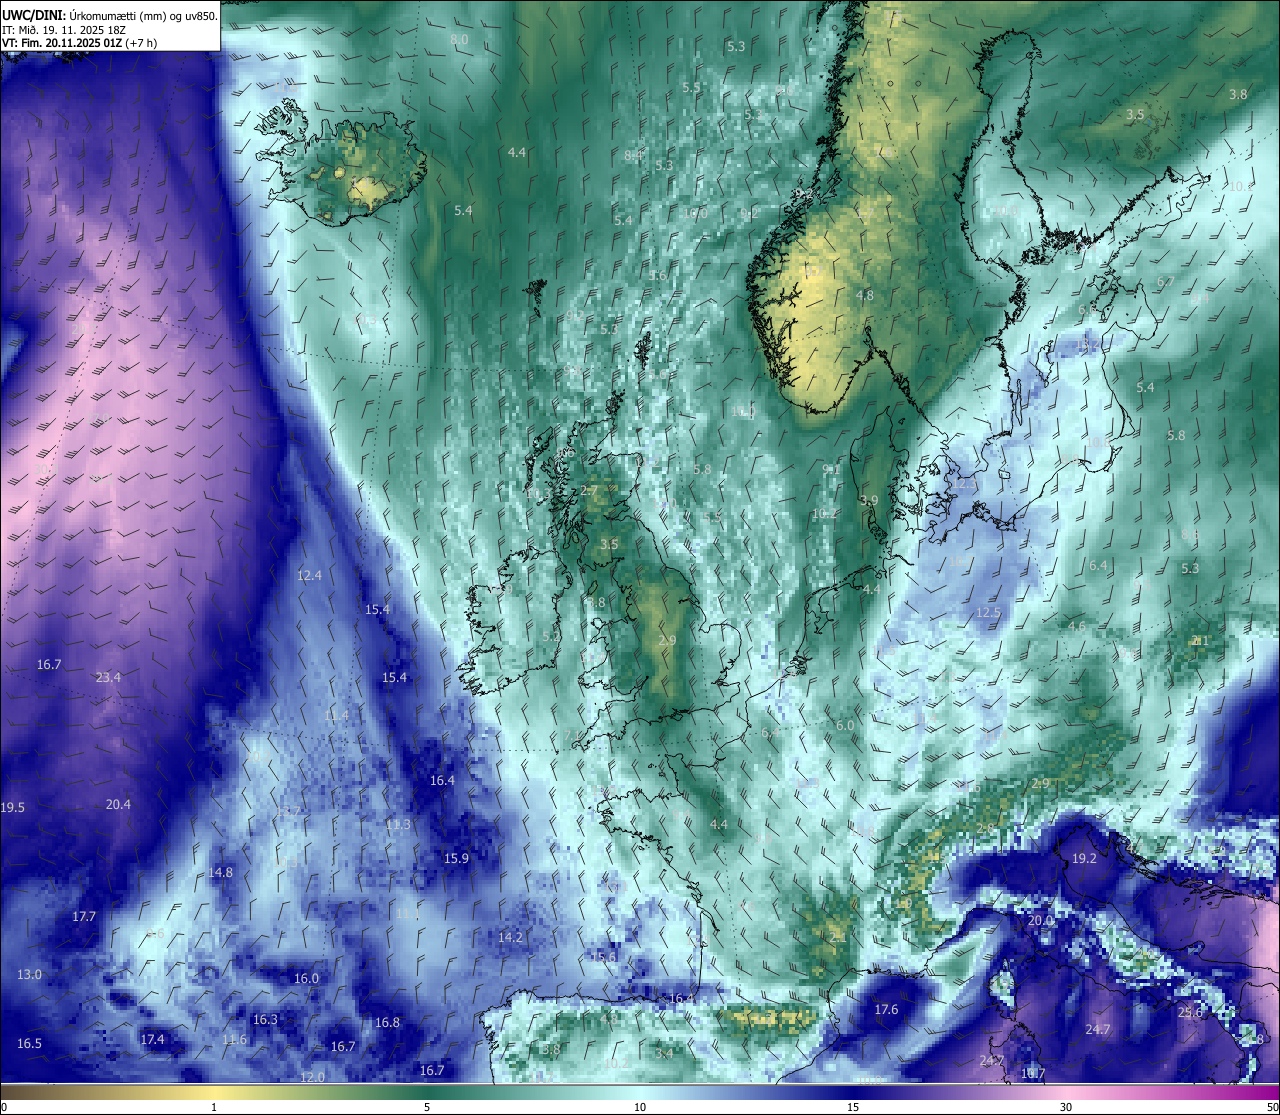The image size is (1280, 1115).
Task: Click the colorbar tick labeled 30
Action: coord(1066,1107)
